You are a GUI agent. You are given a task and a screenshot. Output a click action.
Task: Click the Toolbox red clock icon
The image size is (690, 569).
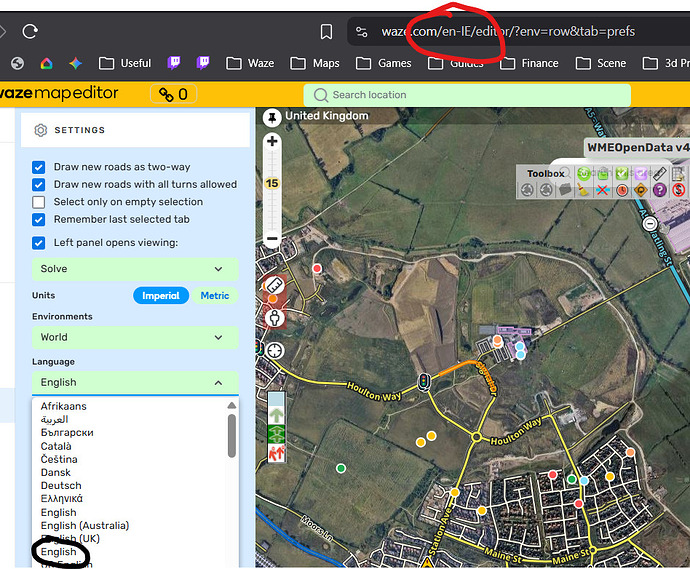622,191
